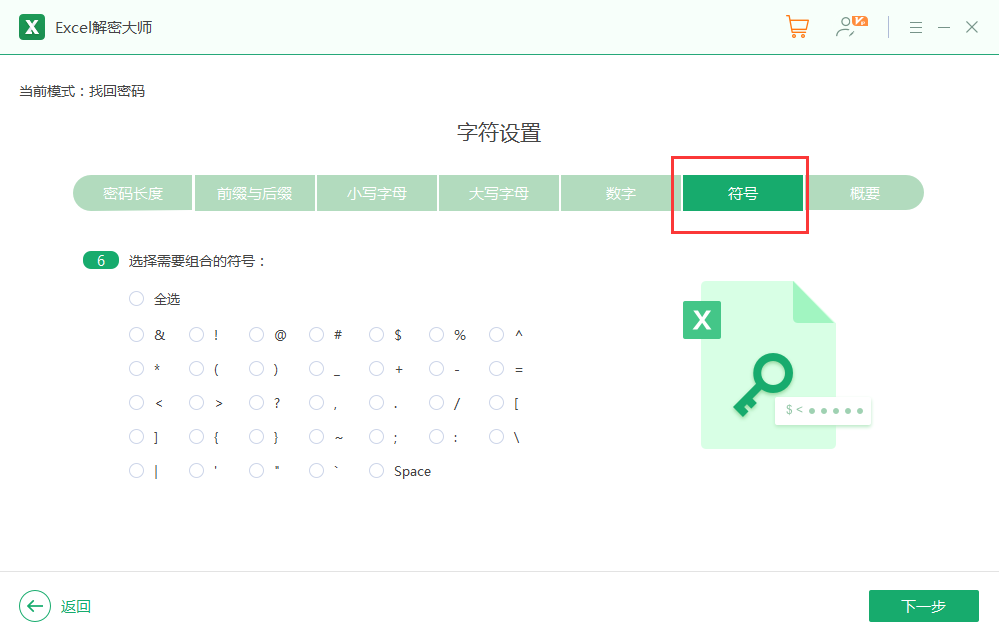Select the less-than < symbol
The image size is (999, 634).
click(136, 403)
